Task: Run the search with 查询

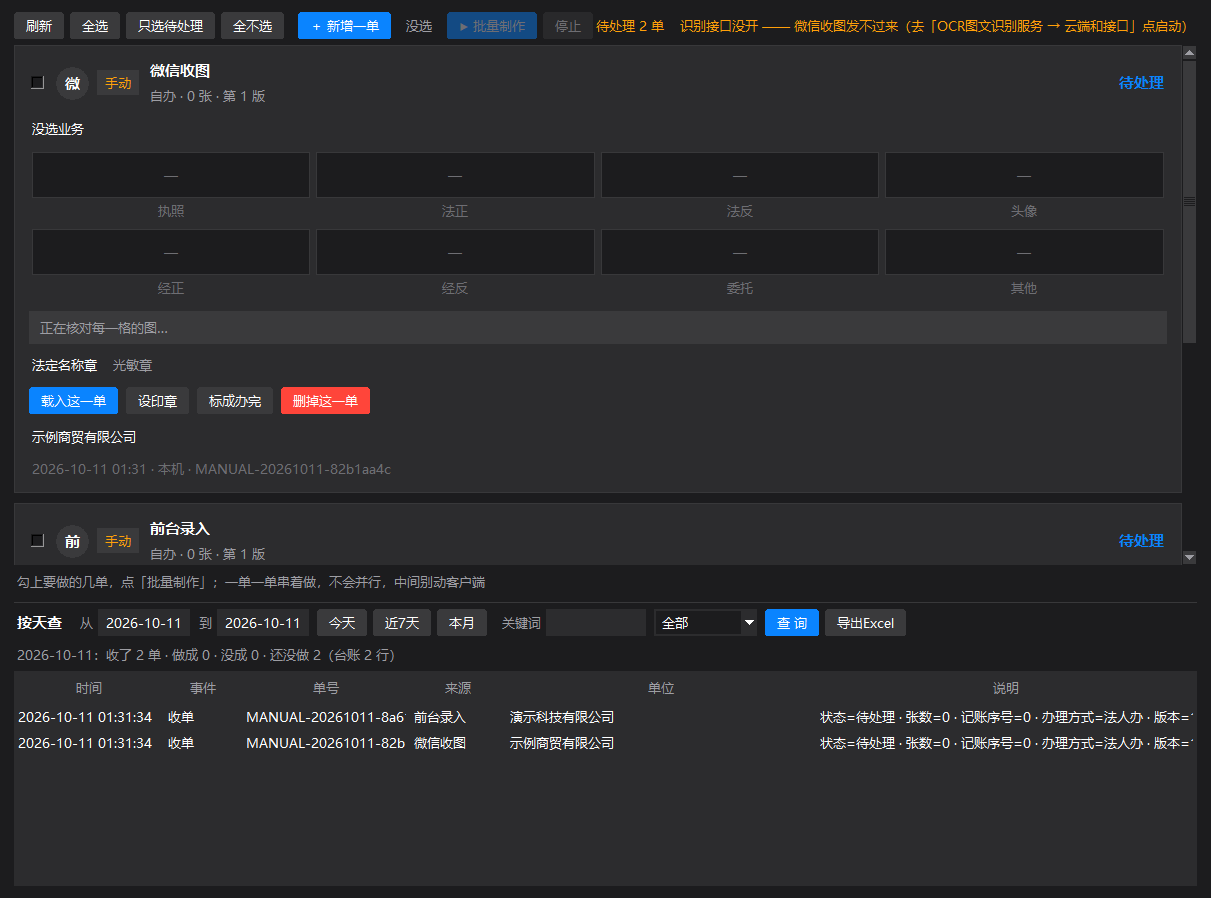Action: (792, 623)
